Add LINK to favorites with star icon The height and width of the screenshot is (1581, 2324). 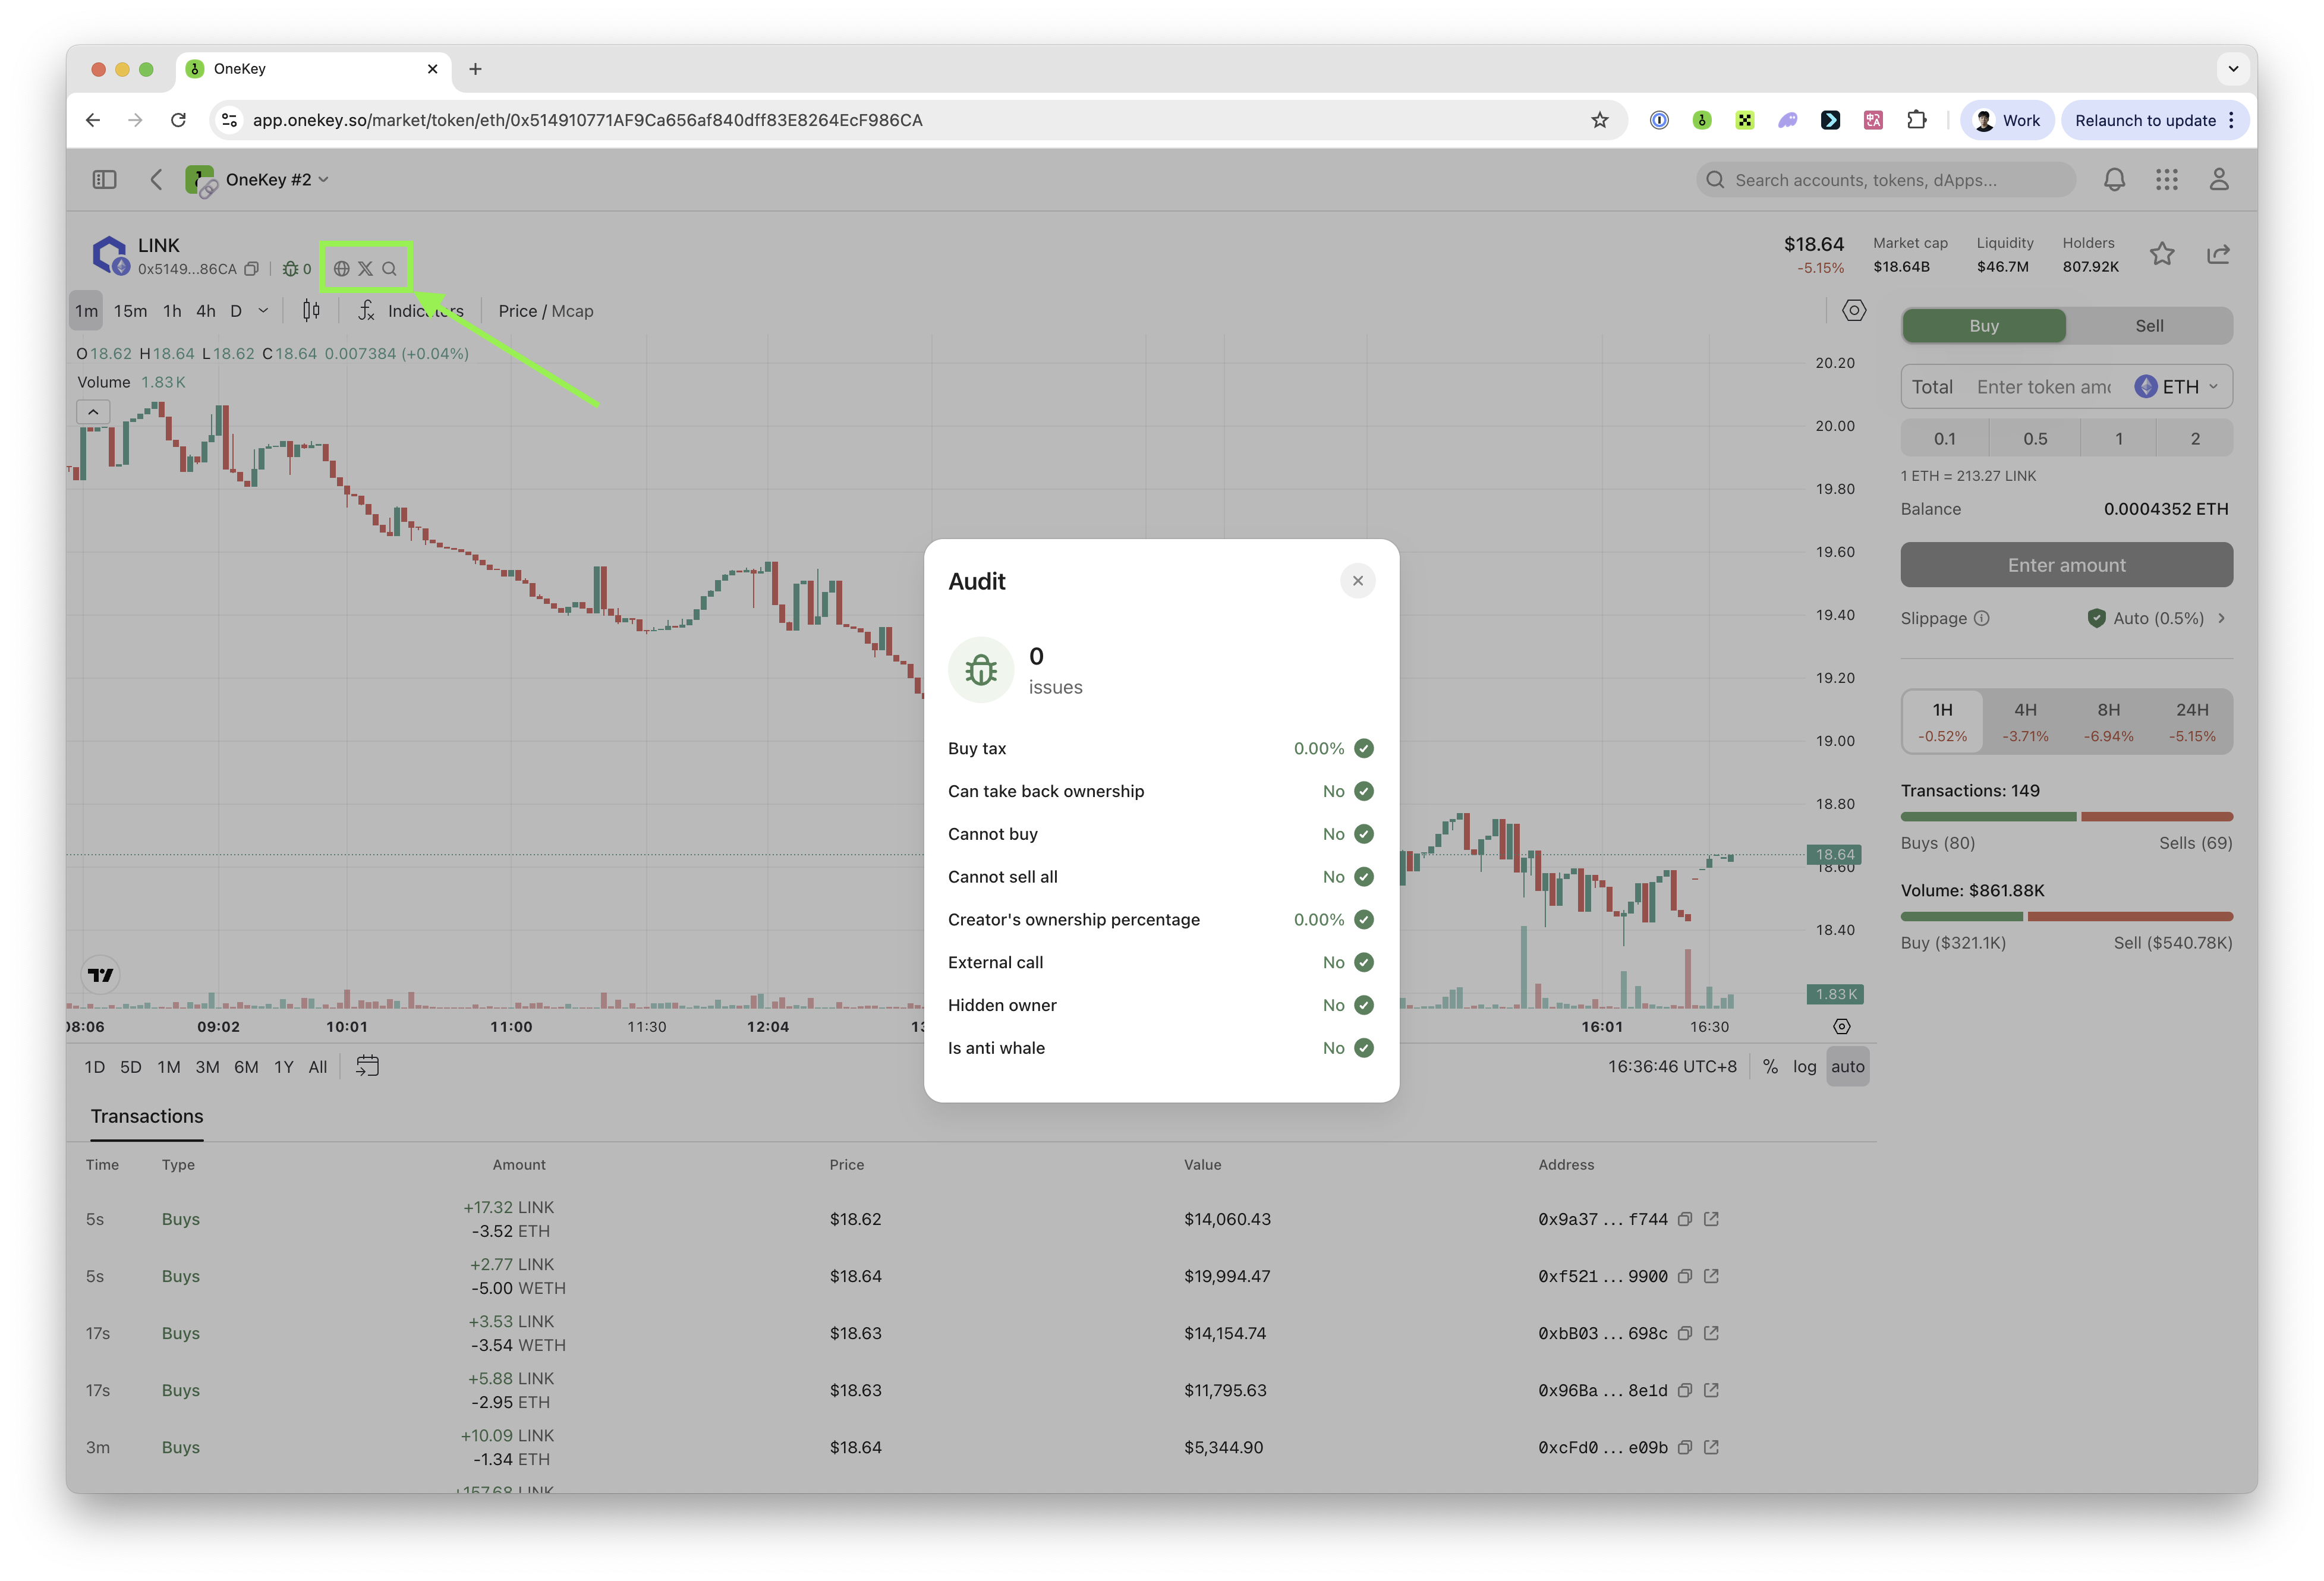(2162, 254)
